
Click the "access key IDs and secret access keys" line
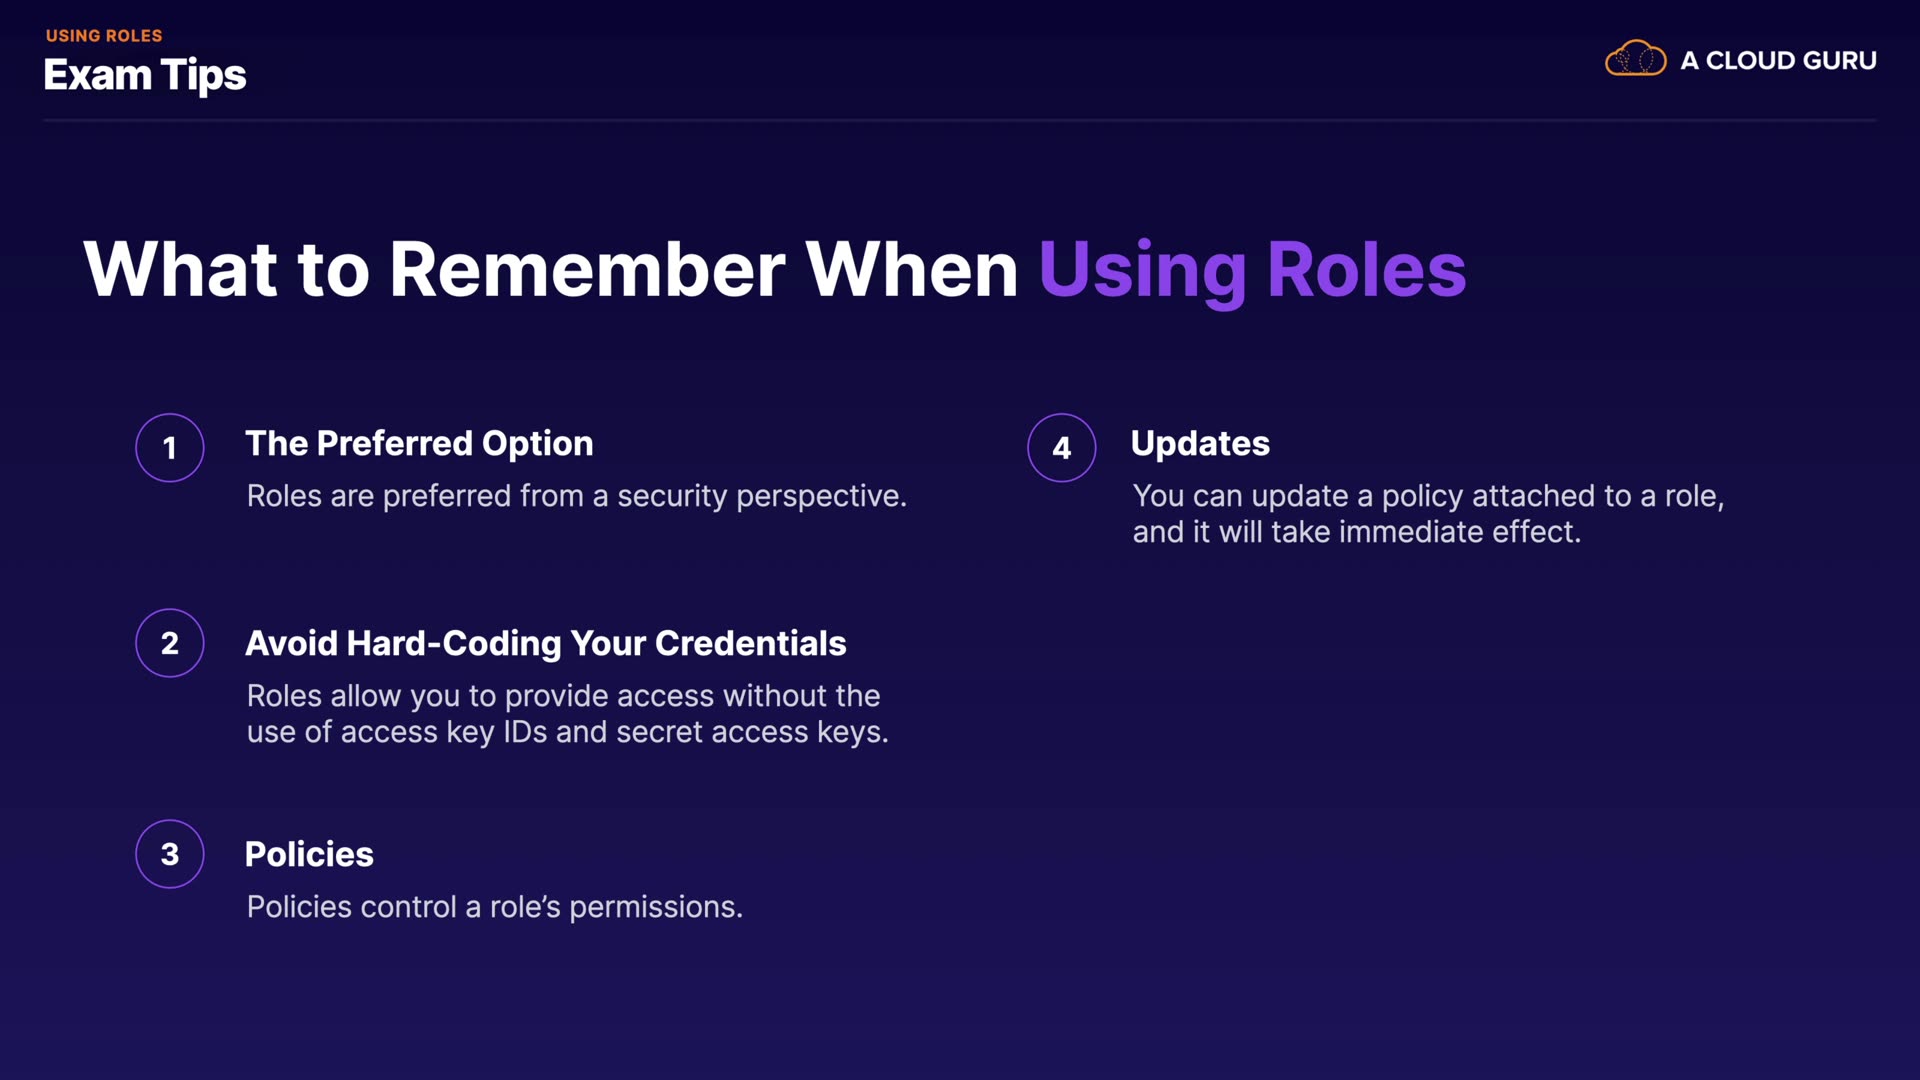567,732
